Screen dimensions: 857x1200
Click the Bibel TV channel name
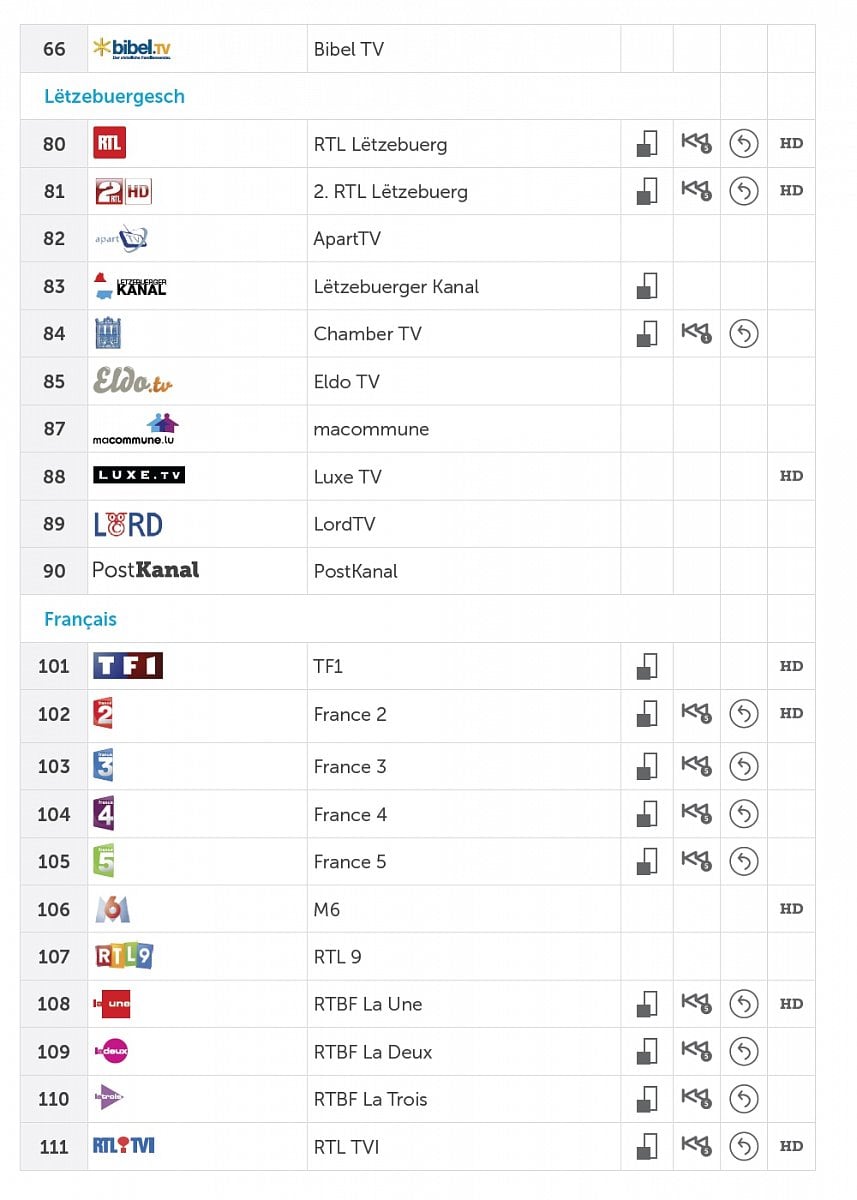[x=348, y=49]
